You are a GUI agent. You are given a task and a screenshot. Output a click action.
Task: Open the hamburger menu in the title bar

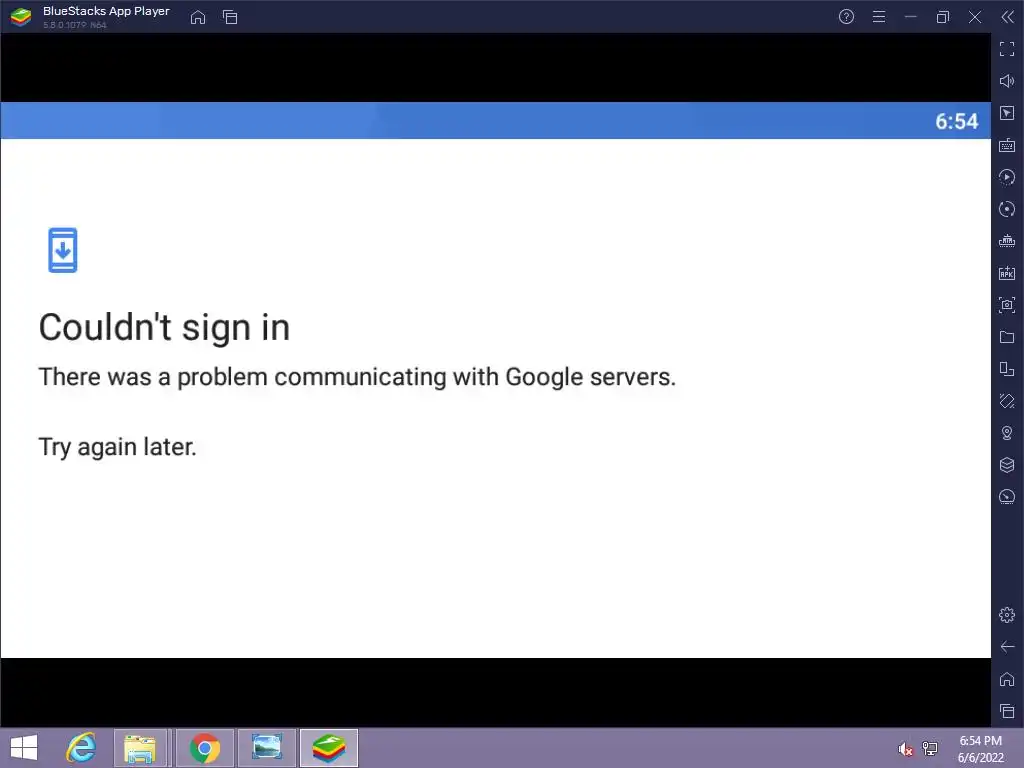[879, 17]
